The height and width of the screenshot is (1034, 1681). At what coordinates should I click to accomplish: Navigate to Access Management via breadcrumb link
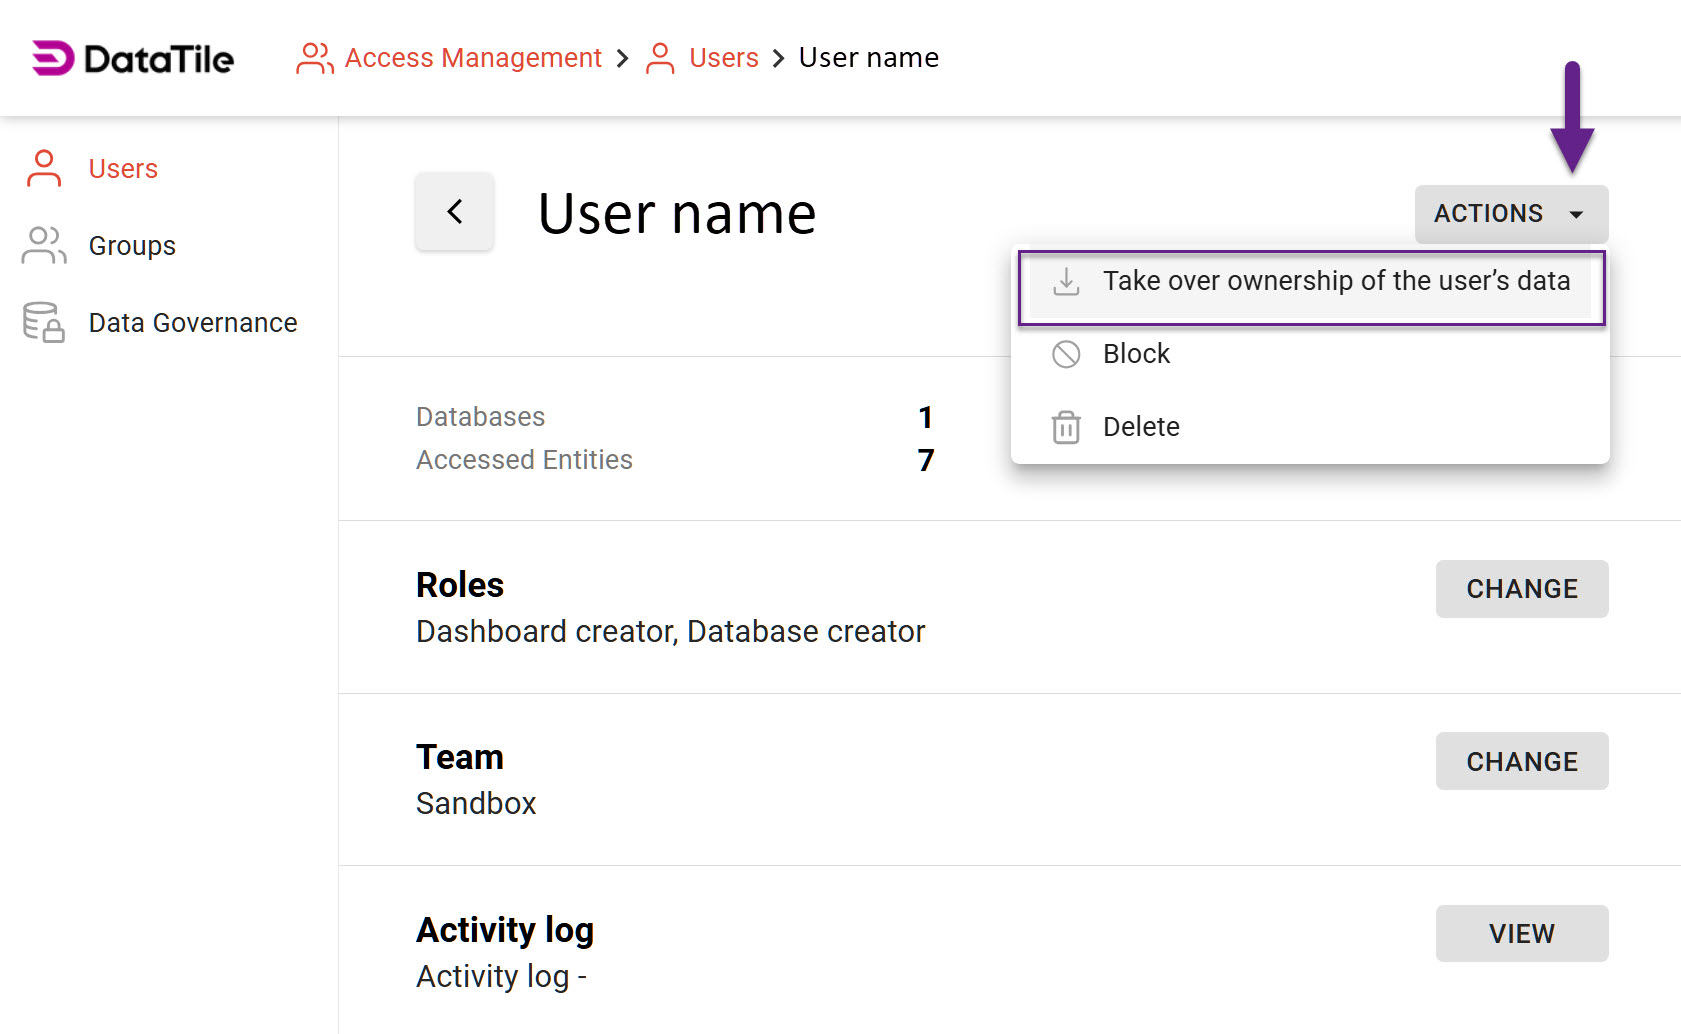(472, 58)
